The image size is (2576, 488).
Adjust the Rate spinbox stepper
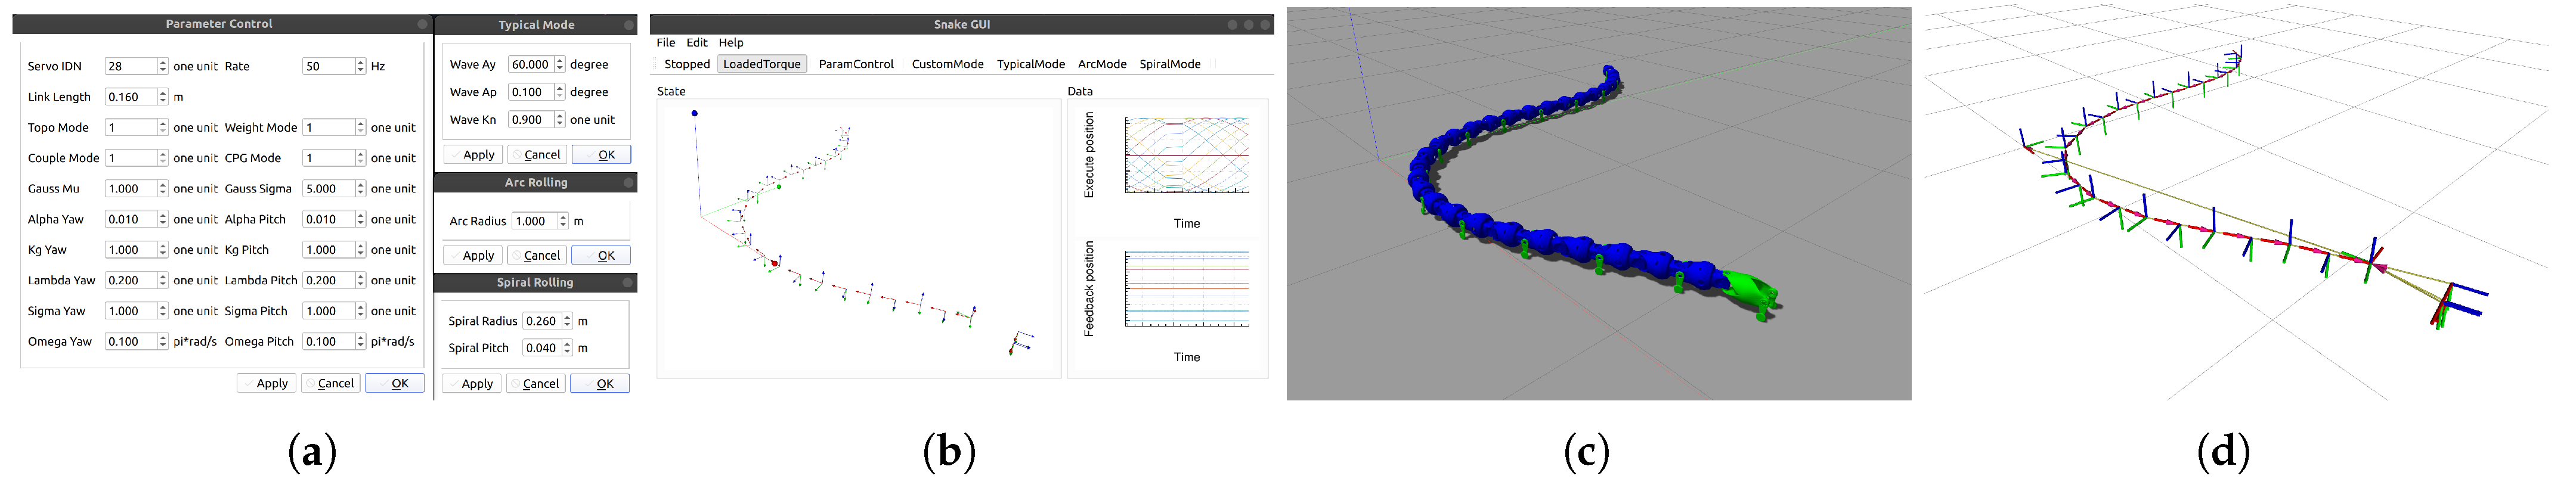click(x=360, y=66)
